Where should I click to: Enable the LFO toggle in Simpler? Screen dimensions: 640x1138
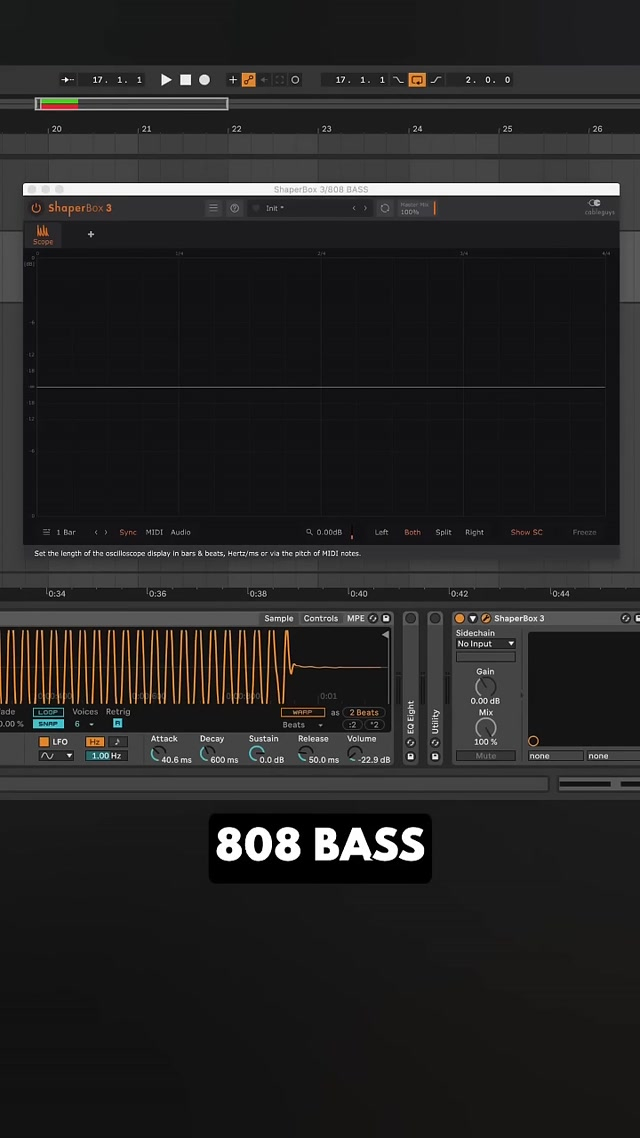point(44,742)
